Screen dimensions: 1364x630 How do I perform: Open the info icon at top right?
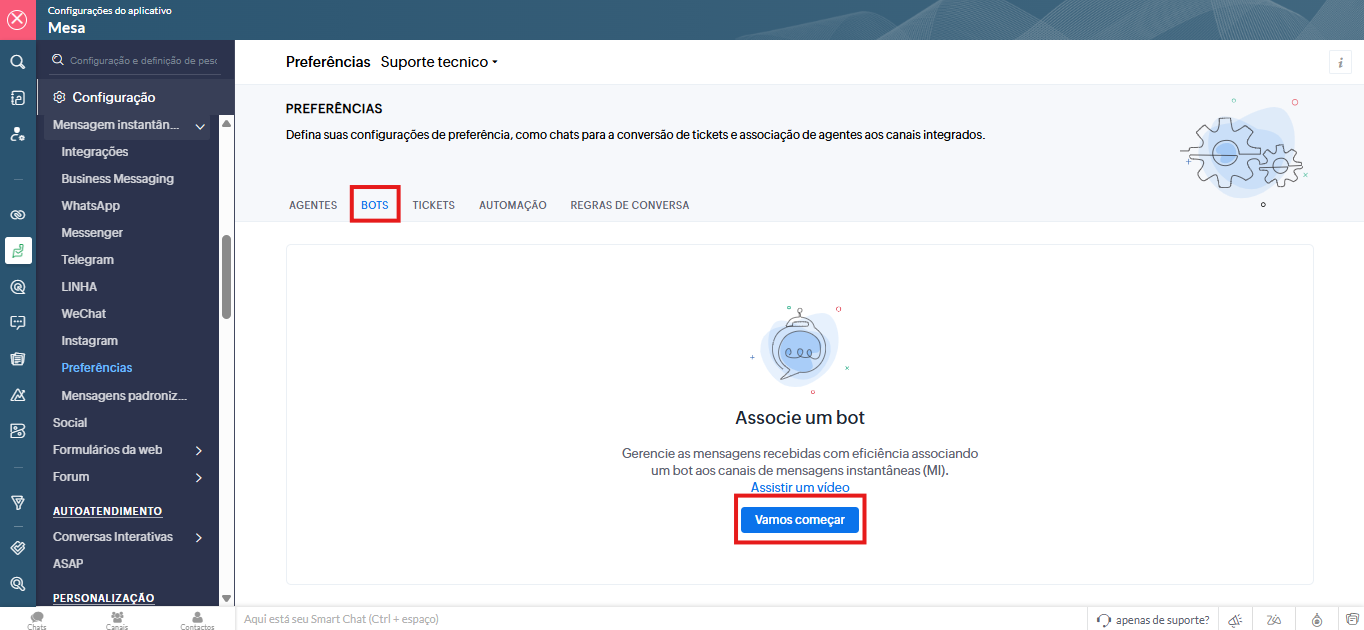(1340, 62)
